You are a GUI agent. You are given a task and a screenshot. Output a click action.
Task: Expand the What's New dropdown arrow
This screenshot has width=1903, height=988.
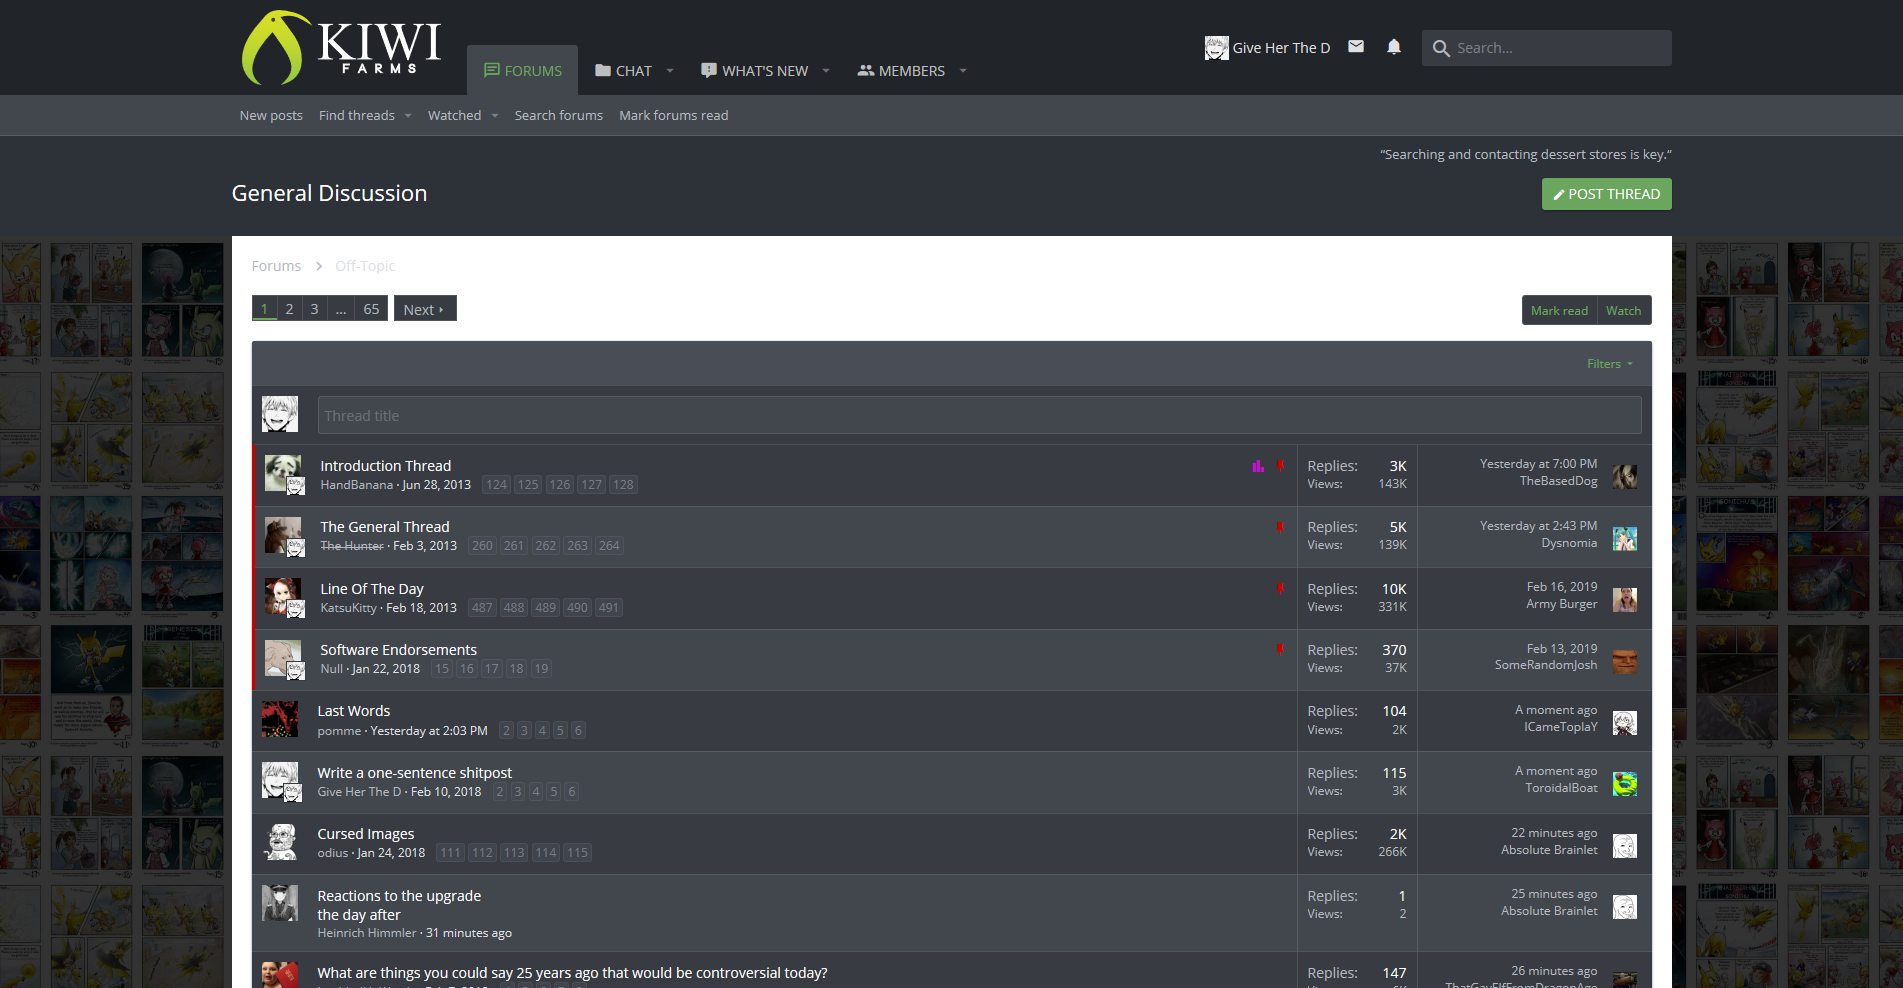pos(826,71)
